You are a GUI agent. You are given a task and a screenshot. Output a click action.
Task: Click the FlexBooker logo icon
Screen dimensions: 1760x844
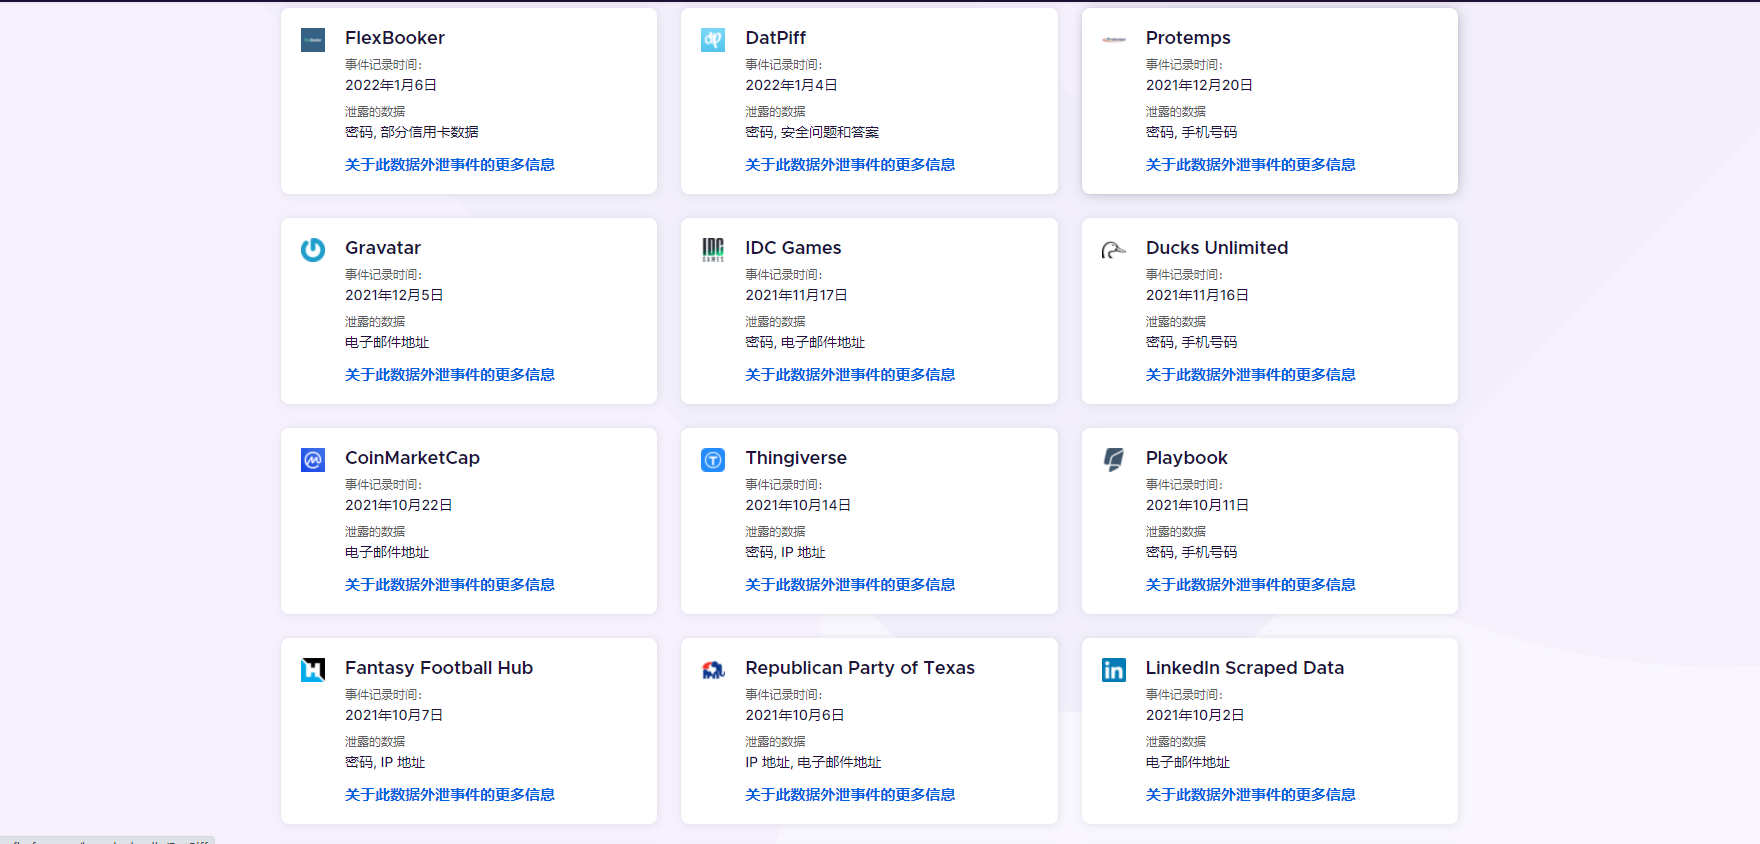(x=313, y=40)
